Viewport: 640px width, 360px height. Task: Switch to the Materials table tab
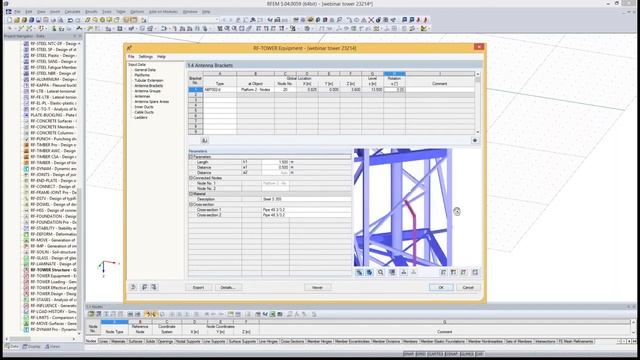(x=118, y=341)
